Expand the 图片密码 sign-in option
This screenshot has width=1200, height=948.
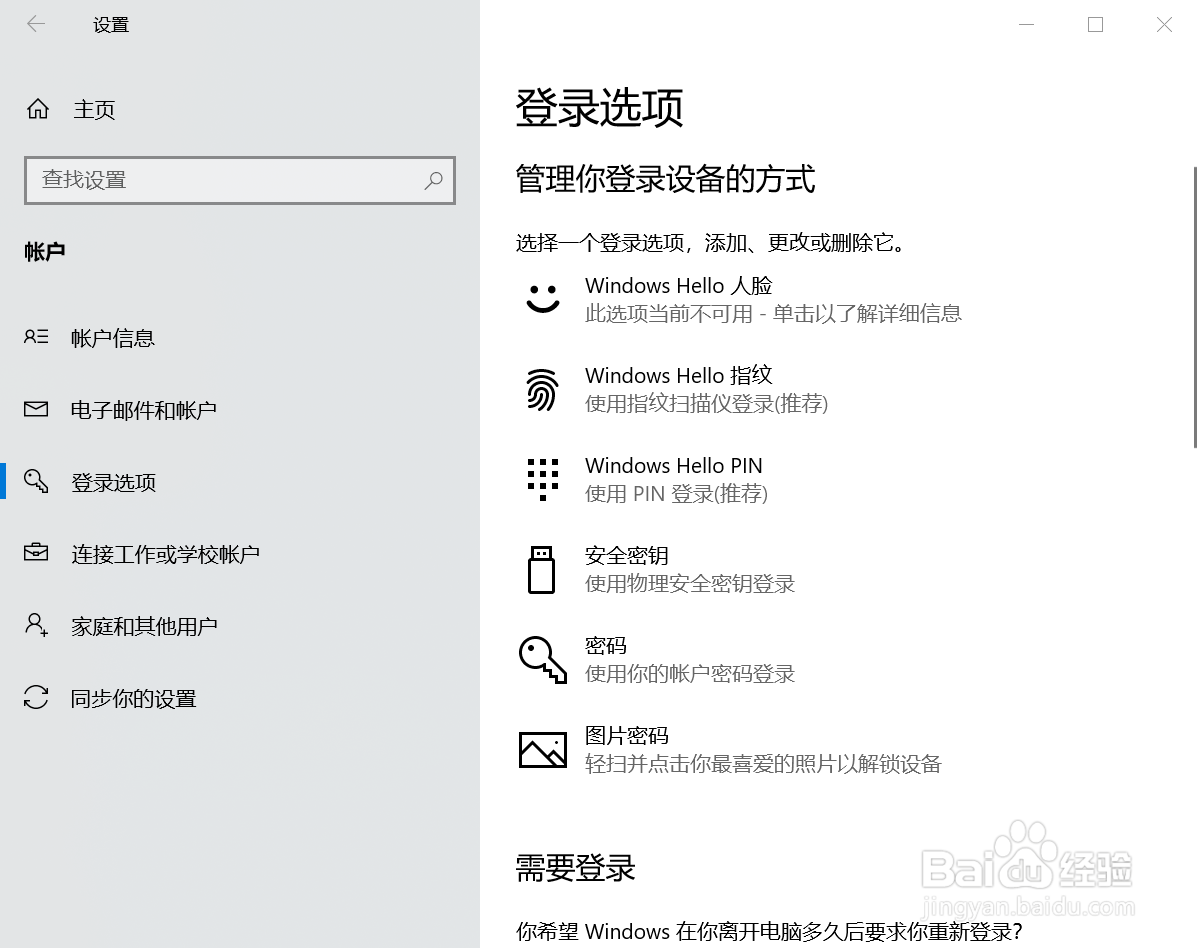coord(730,749)
